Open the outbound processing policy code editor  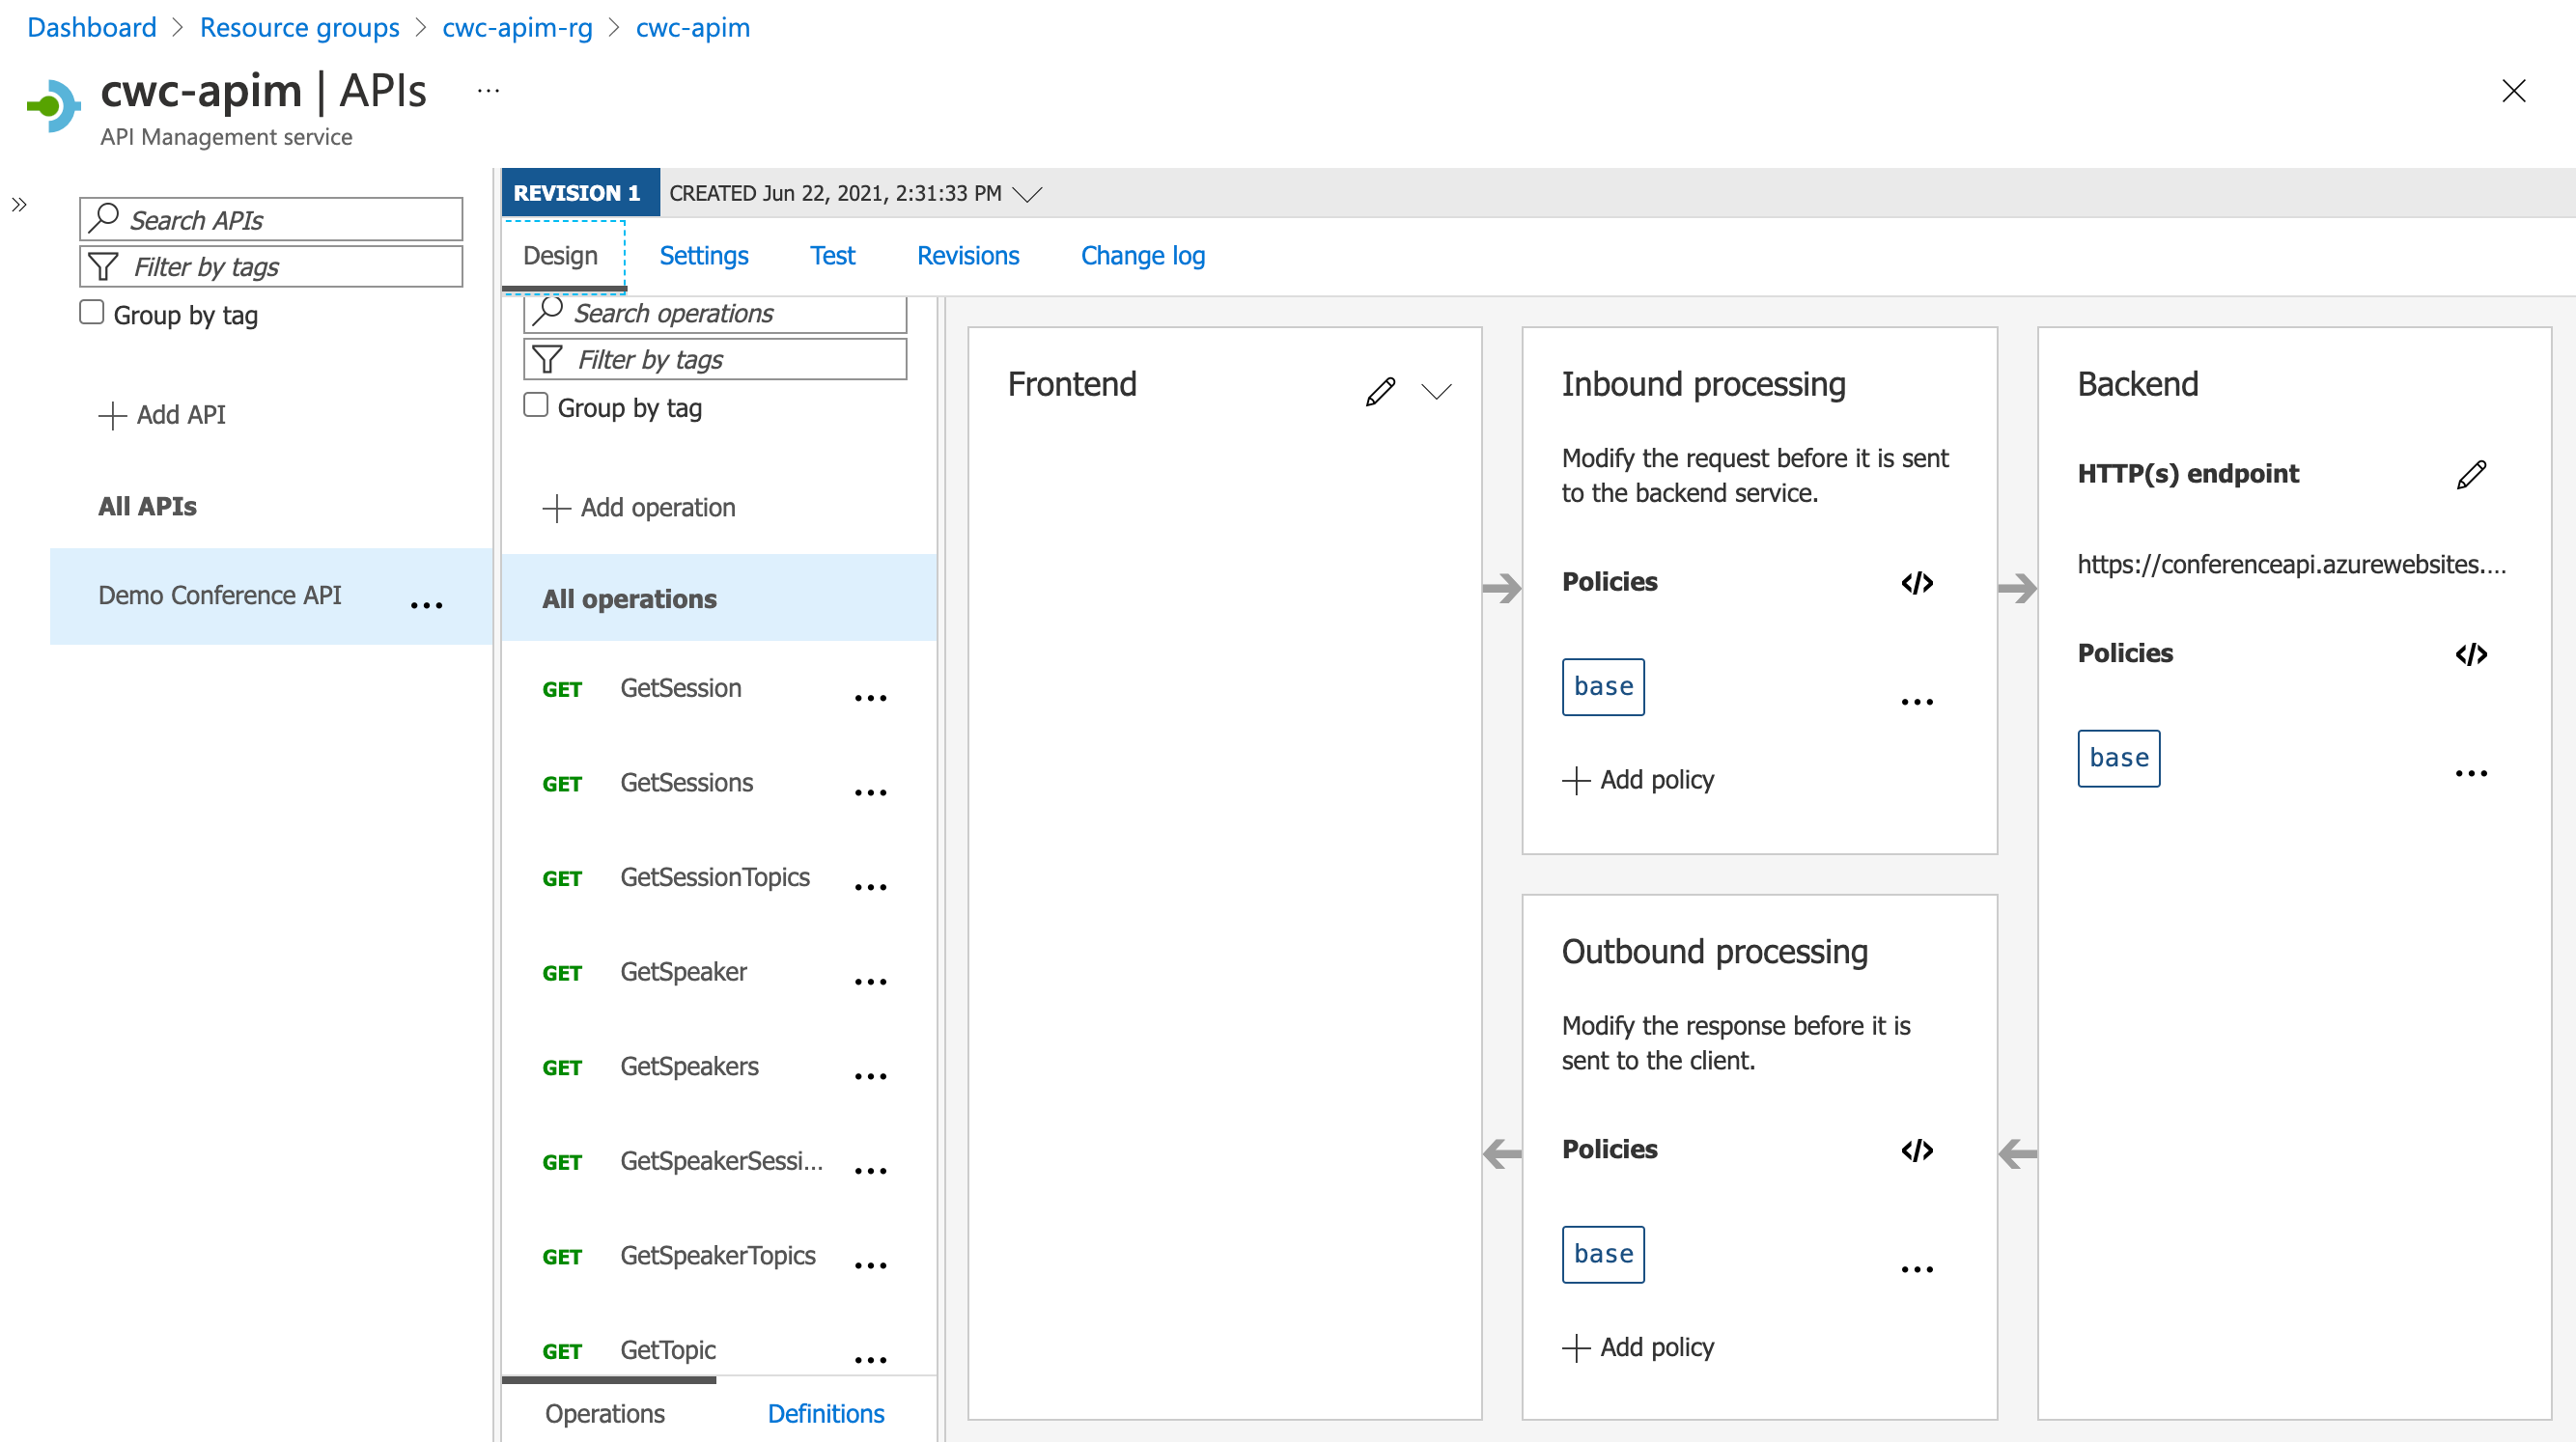(1917, 1149)
